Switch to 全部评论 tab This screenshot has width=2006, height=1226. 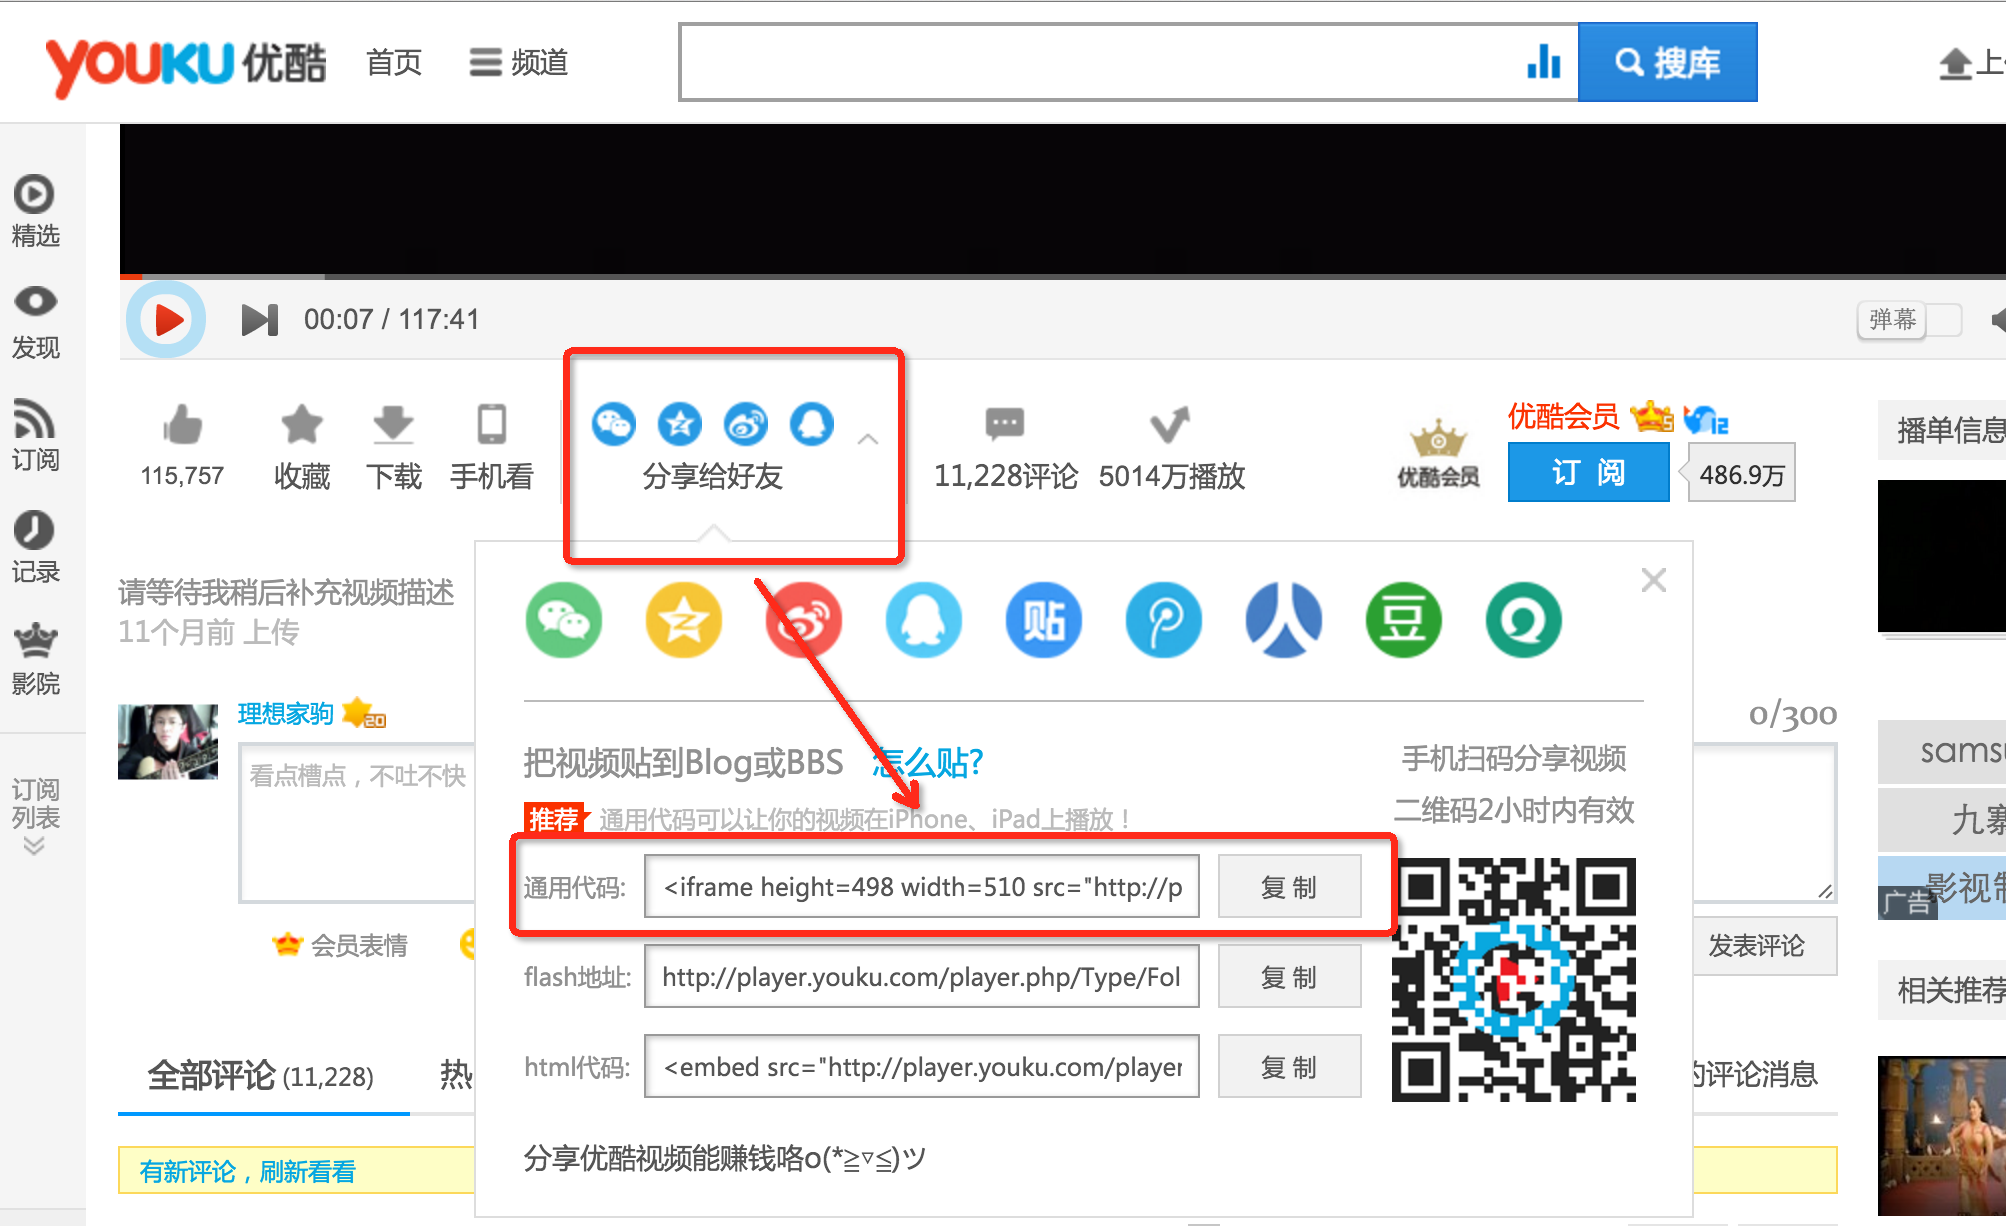click(261, 1076)
